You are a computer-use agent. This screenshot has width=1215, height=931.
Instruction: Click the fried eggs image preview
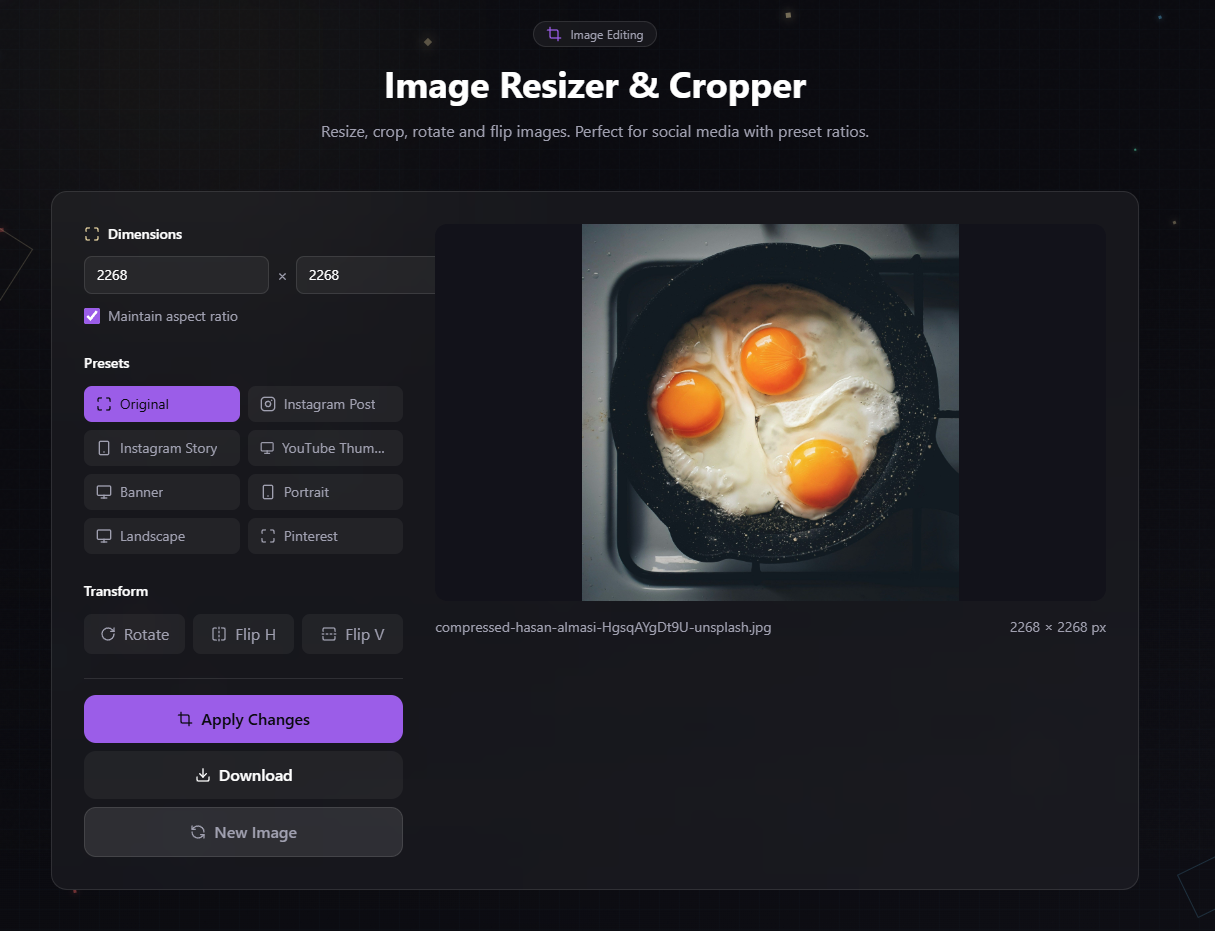(769, 411)
